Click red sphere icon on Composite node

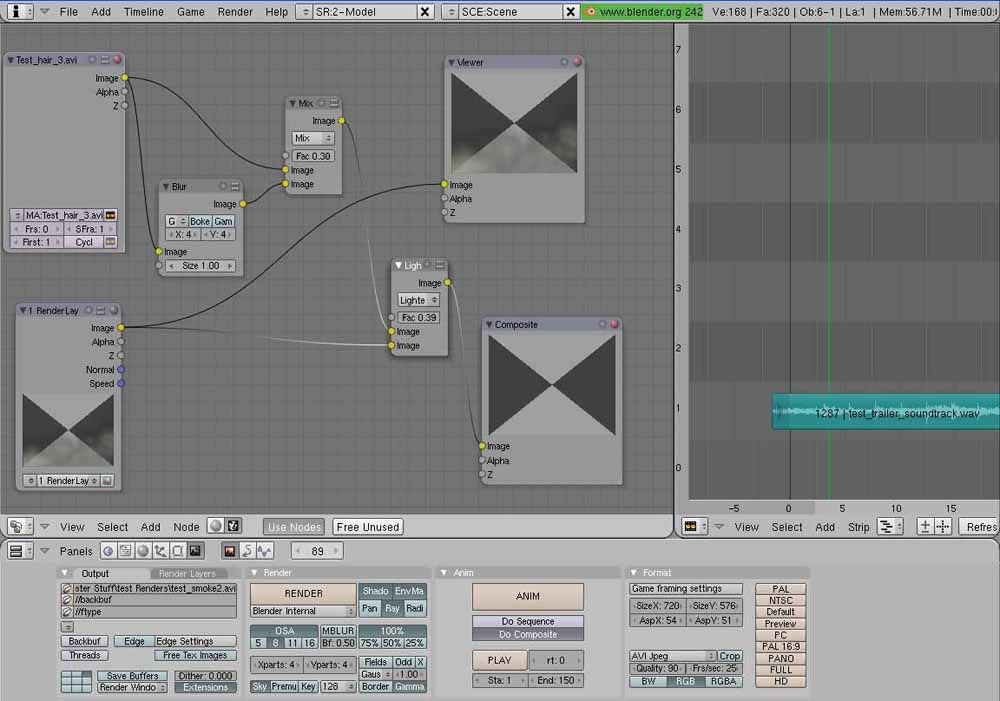click(x=615, y=324)
